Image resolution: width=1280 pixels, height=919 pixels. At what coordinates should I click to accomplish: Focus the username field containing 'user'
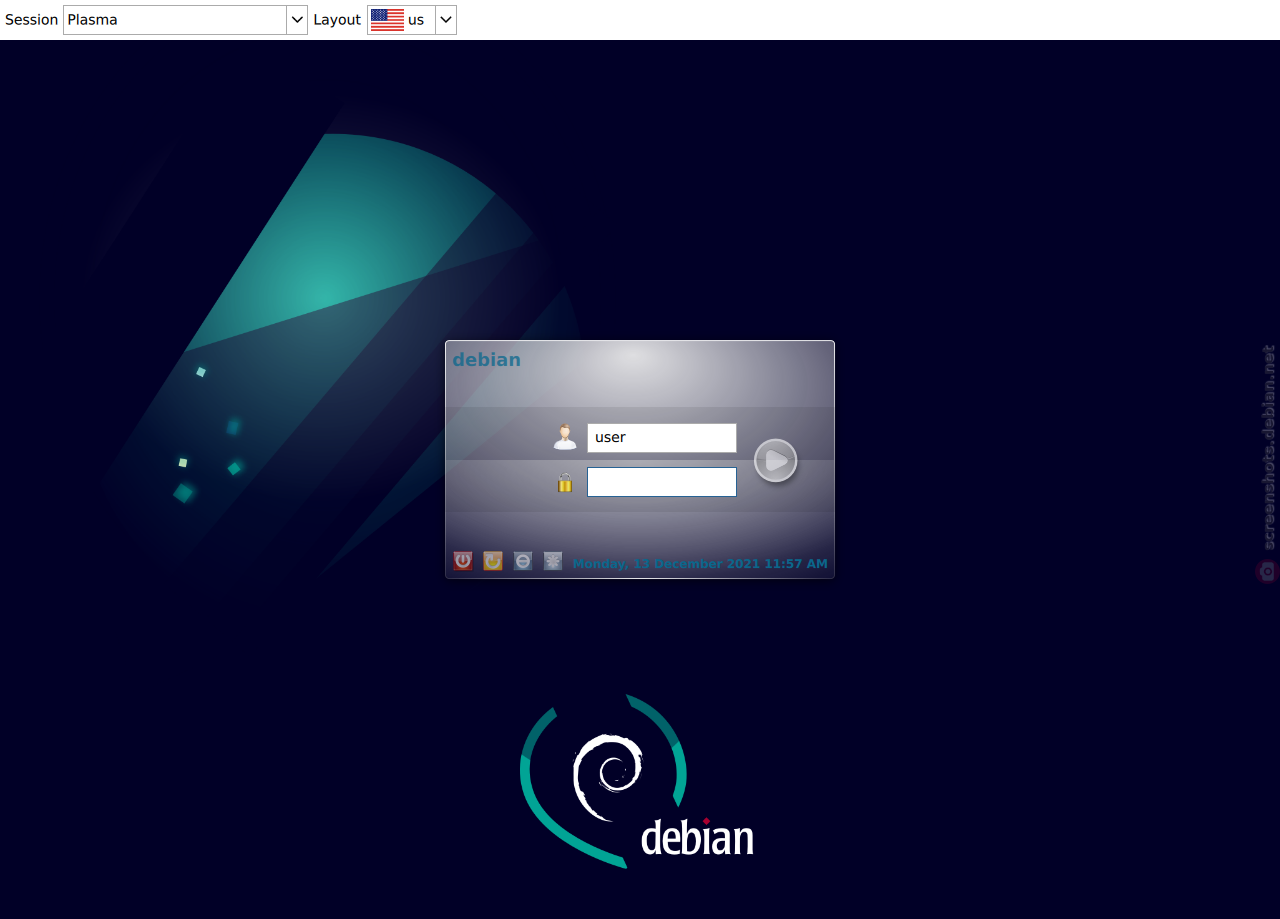(x=662, y=438)
